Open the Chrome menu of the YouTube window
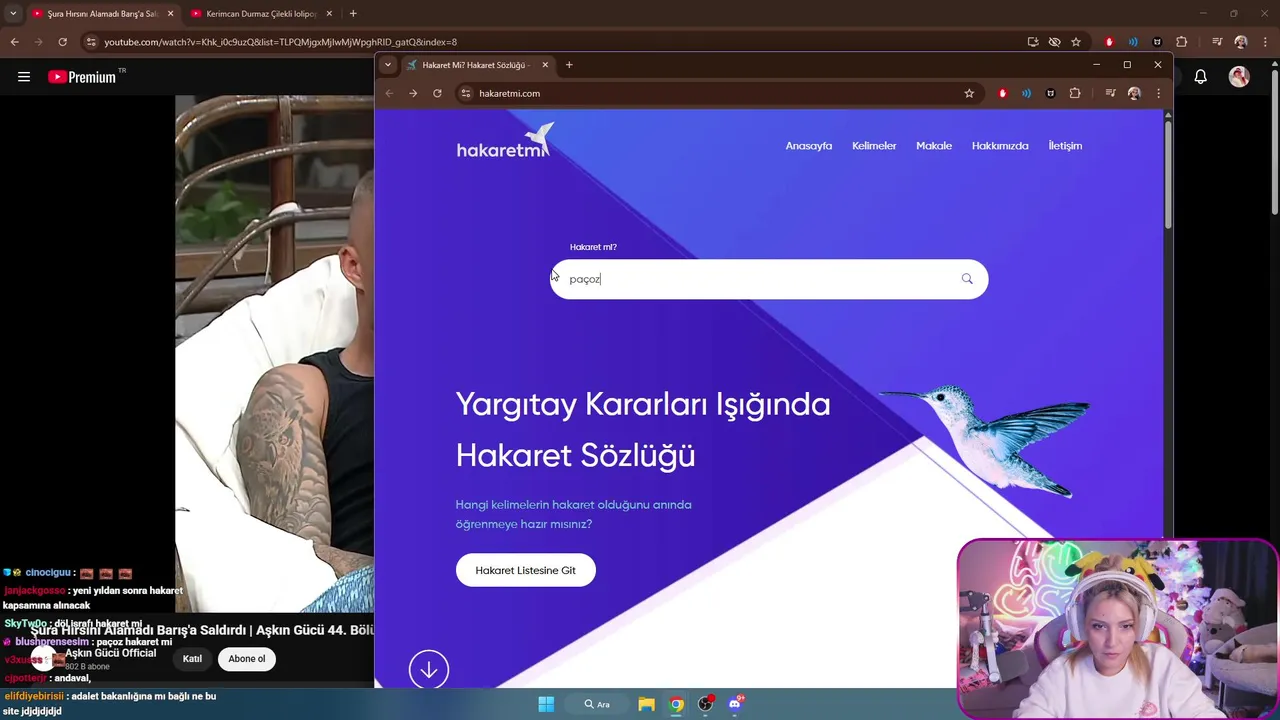This screenshot has height=720, width=1280. tap(1265, 42)
